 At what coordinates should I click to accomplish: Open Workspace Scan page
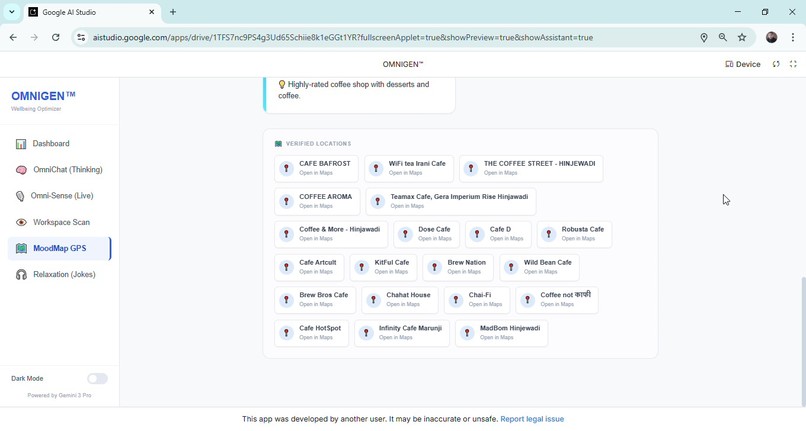tap(59, 222)
